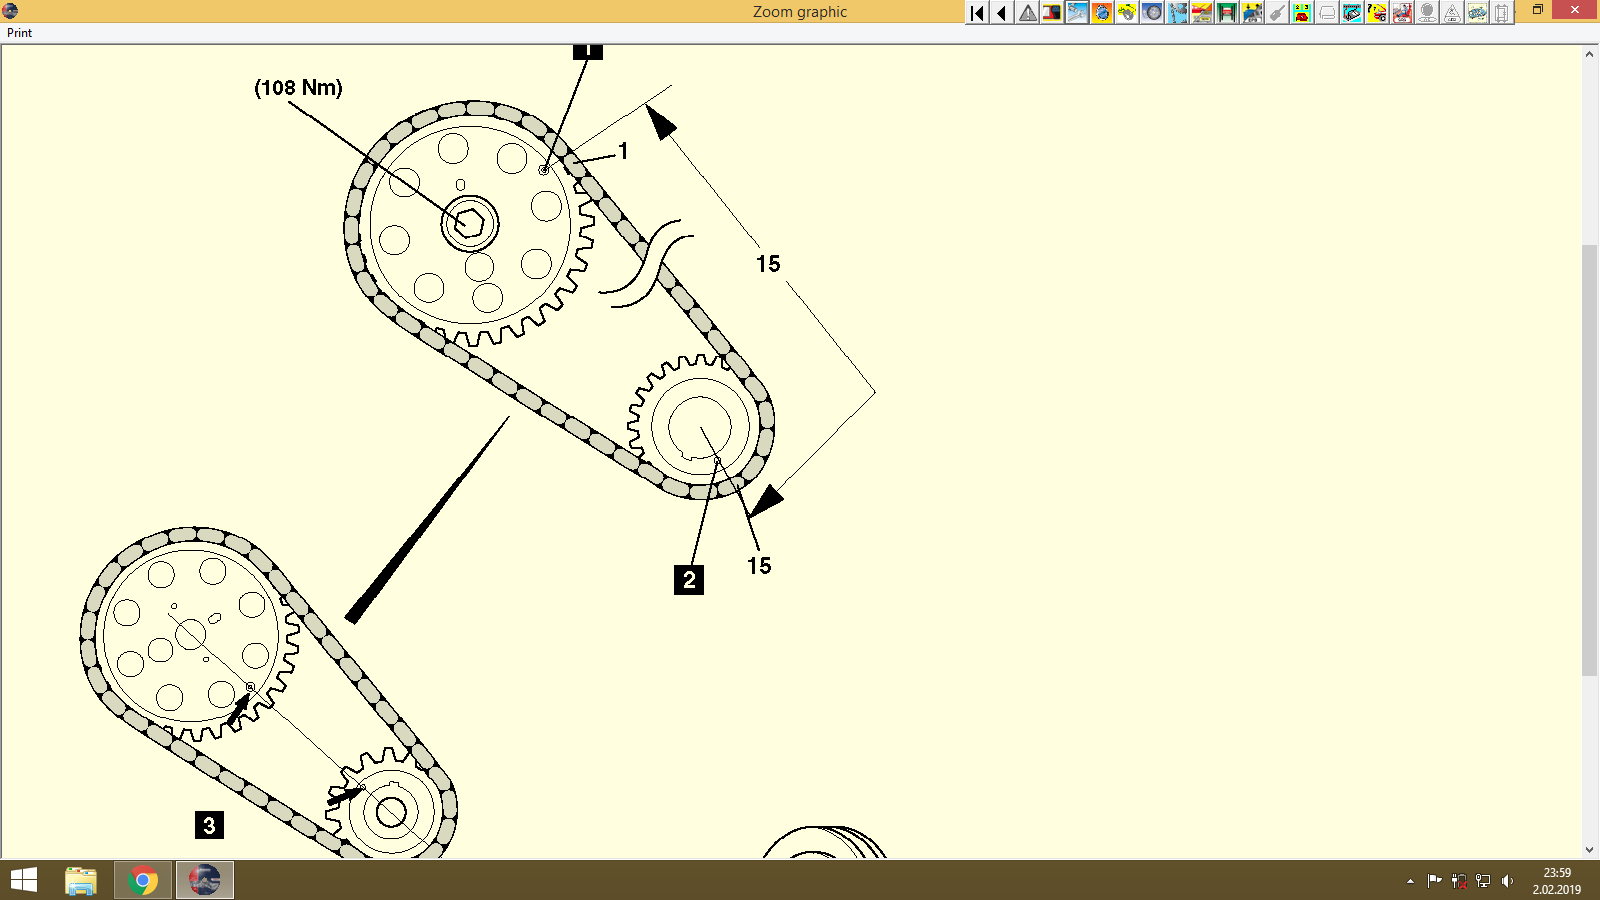Open the blue engine diagram icon
The width and height of the screenshot is (1600, 900).
[1351, 14]
